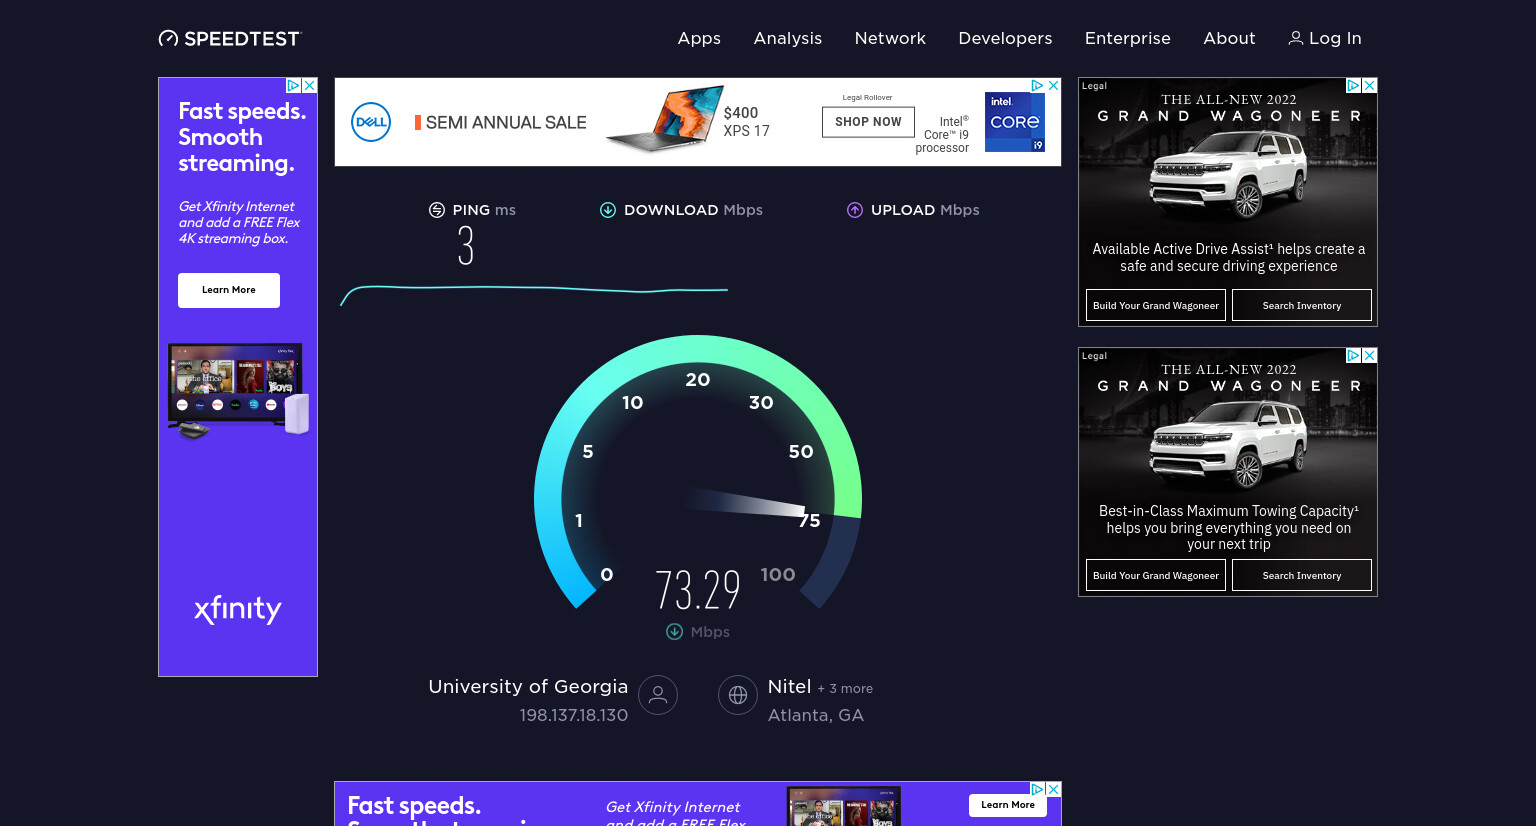
Task: Click the download arrow icon beside DOWNLOAD
Action: coord(608,210)
